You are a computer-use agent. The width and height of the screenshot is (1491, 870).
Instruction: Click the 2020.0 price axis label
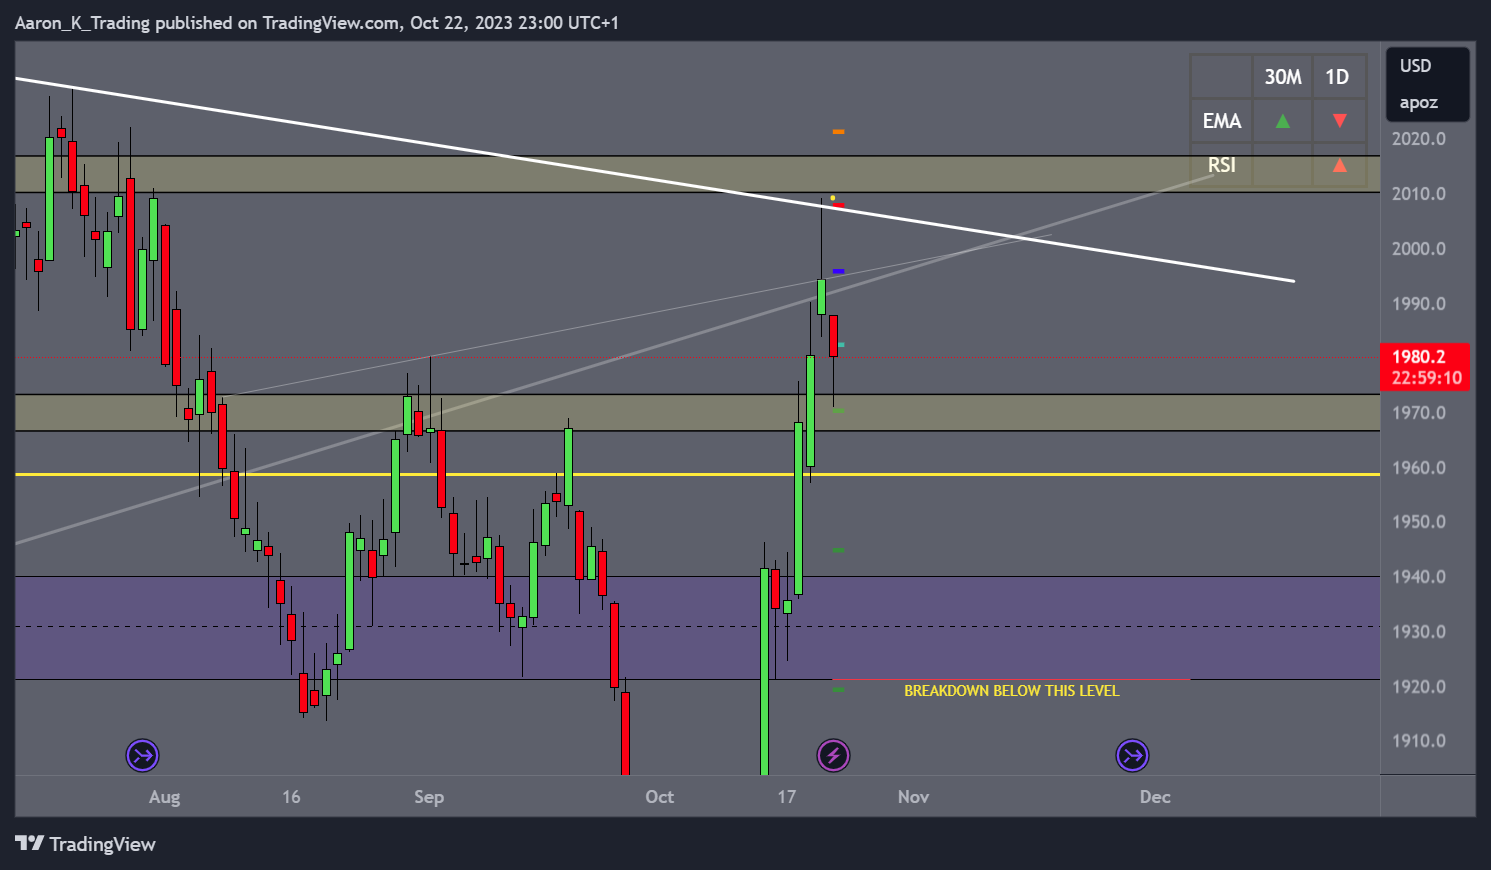click(x=1418, y=139)
